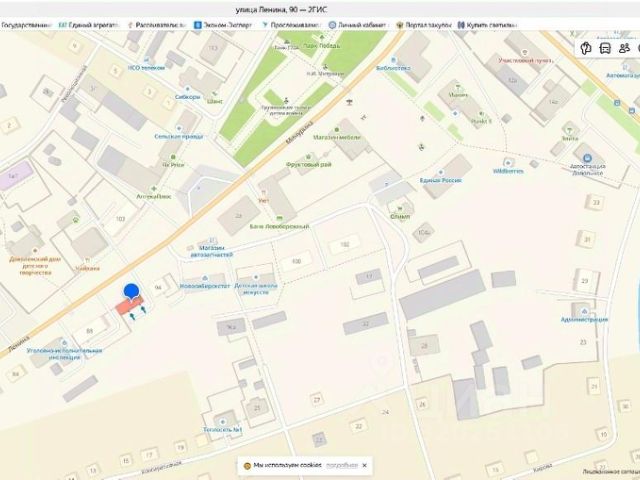Screen dimensions: 640x480
Task: Open the map layers icon in the top-right toolbar
Action: pos(586,48)
